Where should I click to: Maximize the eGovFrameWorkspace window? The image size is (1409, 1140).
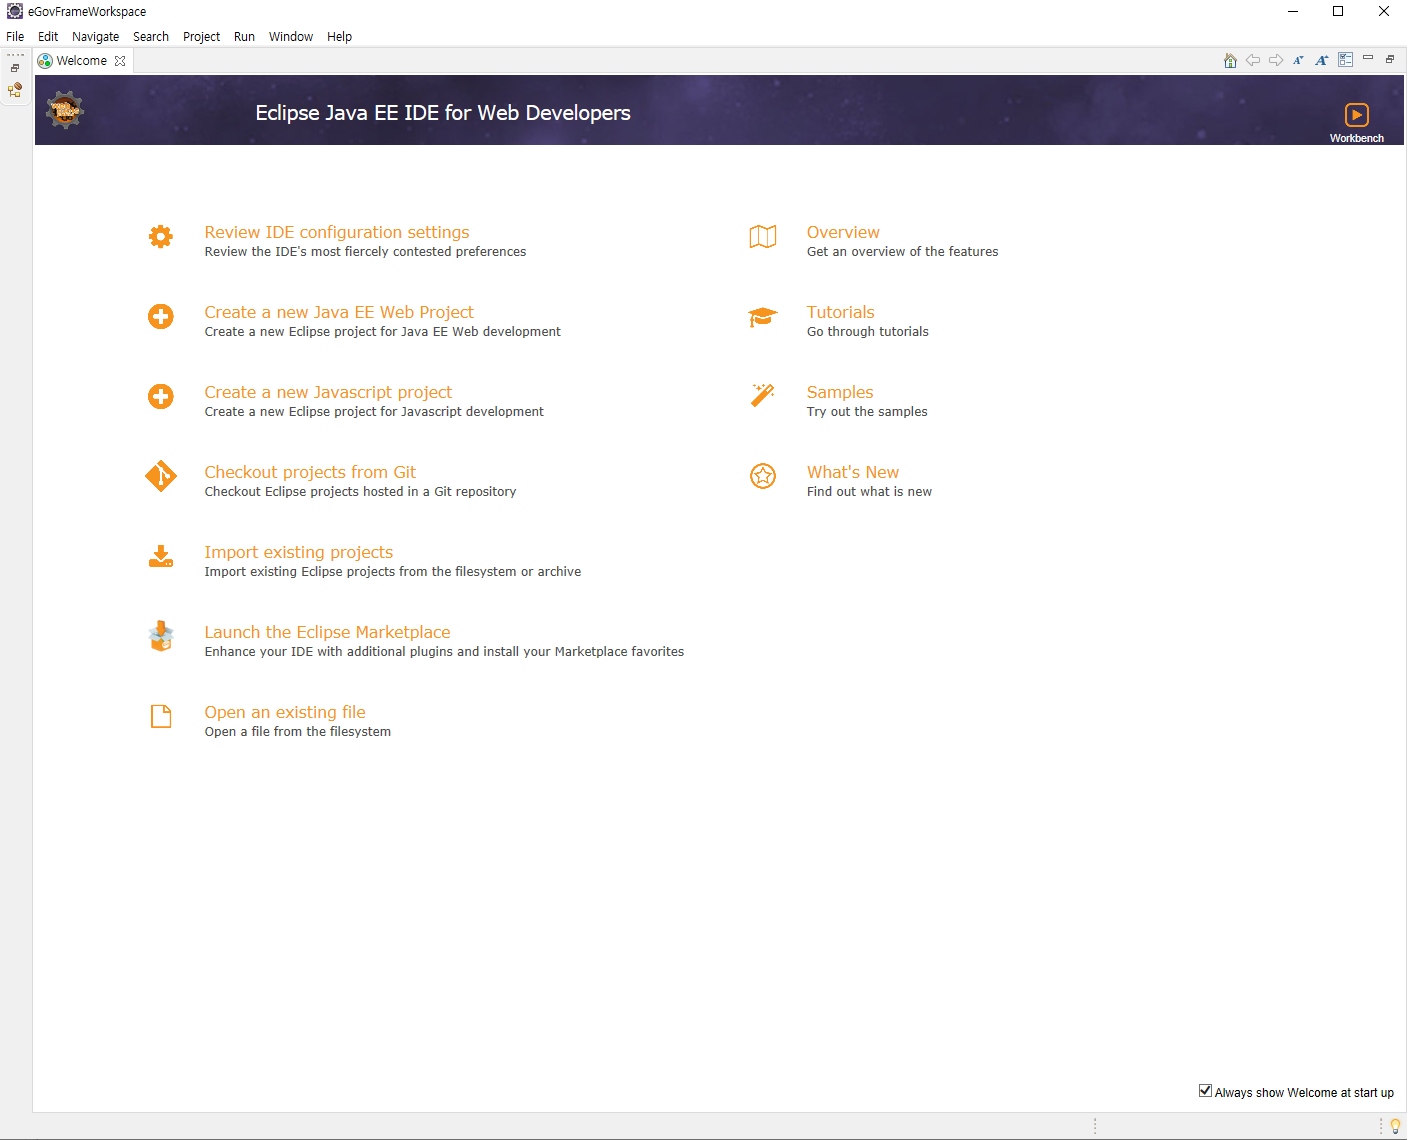(x=1338, y=11)
